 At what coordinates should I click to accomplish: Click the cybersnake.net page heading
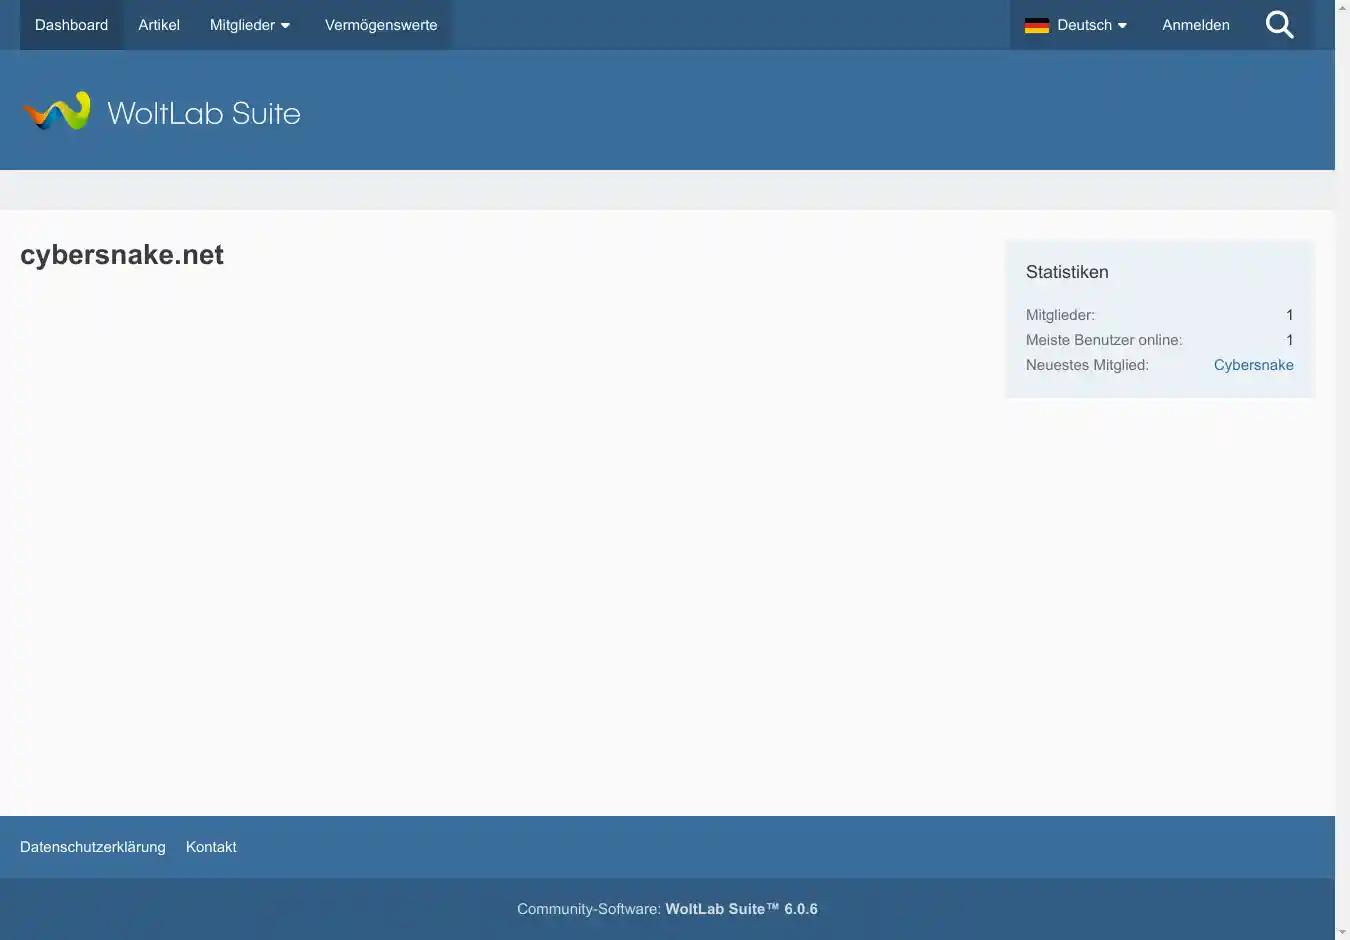[x=122, y=255]
